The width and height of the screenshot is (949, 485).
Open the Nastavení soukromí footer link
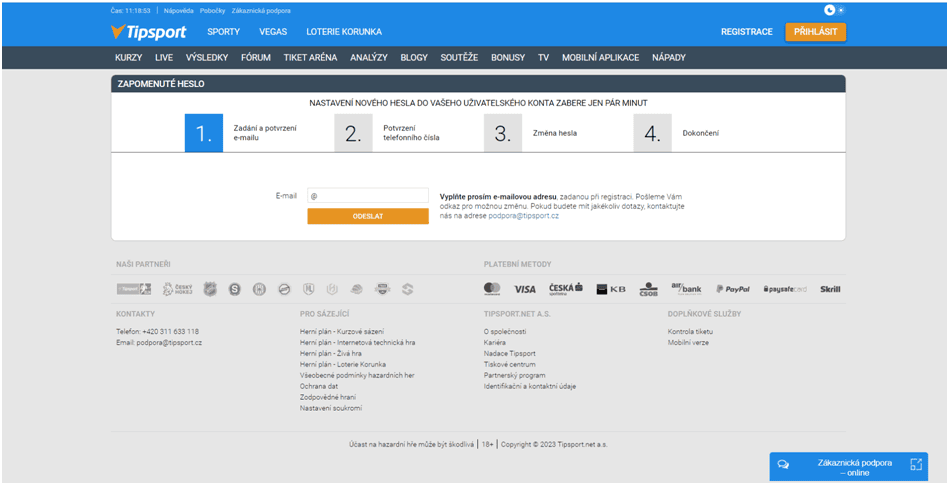(330, 408)
